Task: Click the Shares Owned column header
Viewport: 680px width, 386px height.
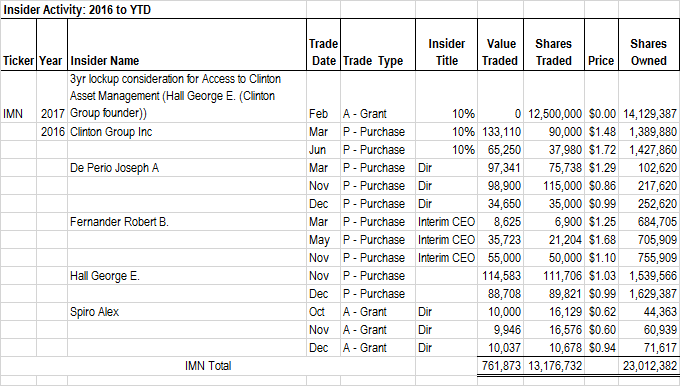Action: [x=649, y=45]
